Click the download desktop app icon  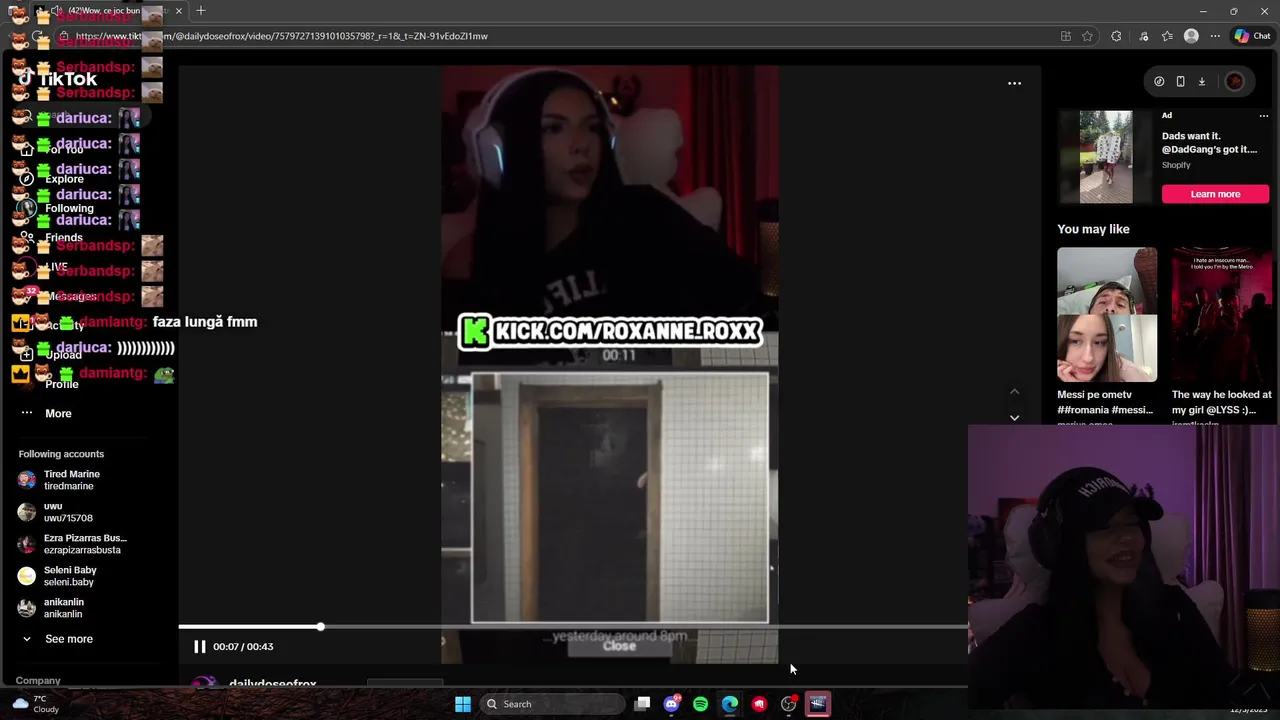point(1202,82)
